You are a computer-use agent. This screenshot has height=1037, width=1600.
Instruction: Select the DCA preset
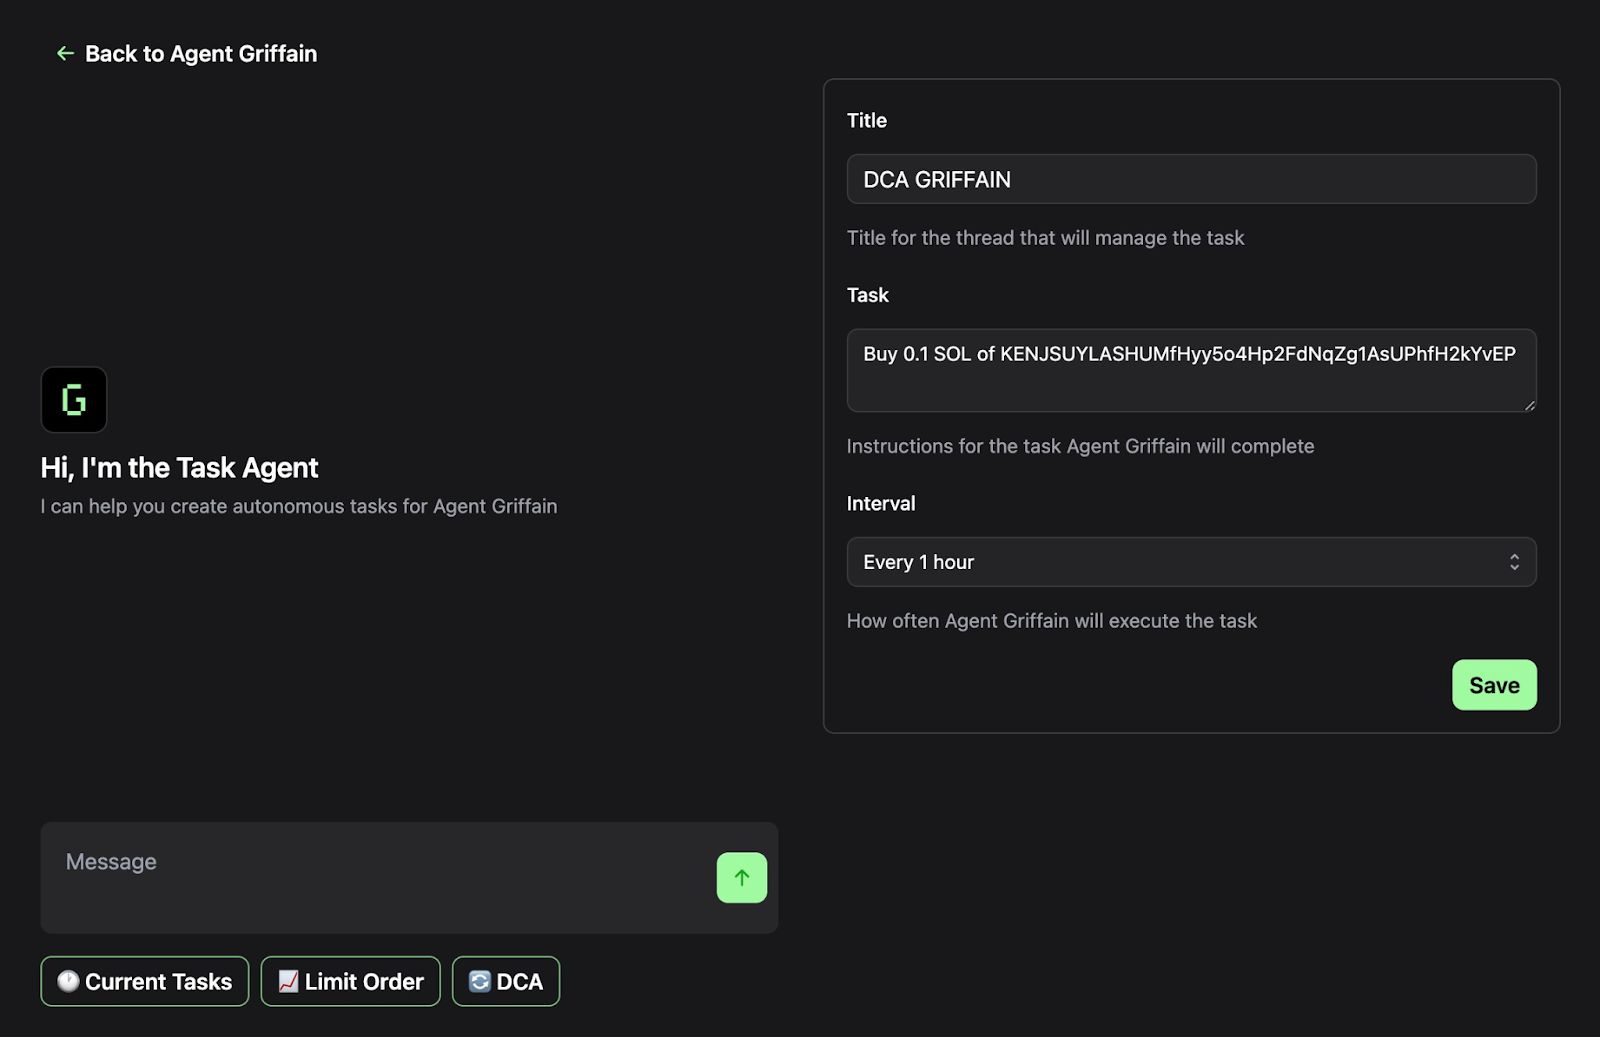(506, 982)
